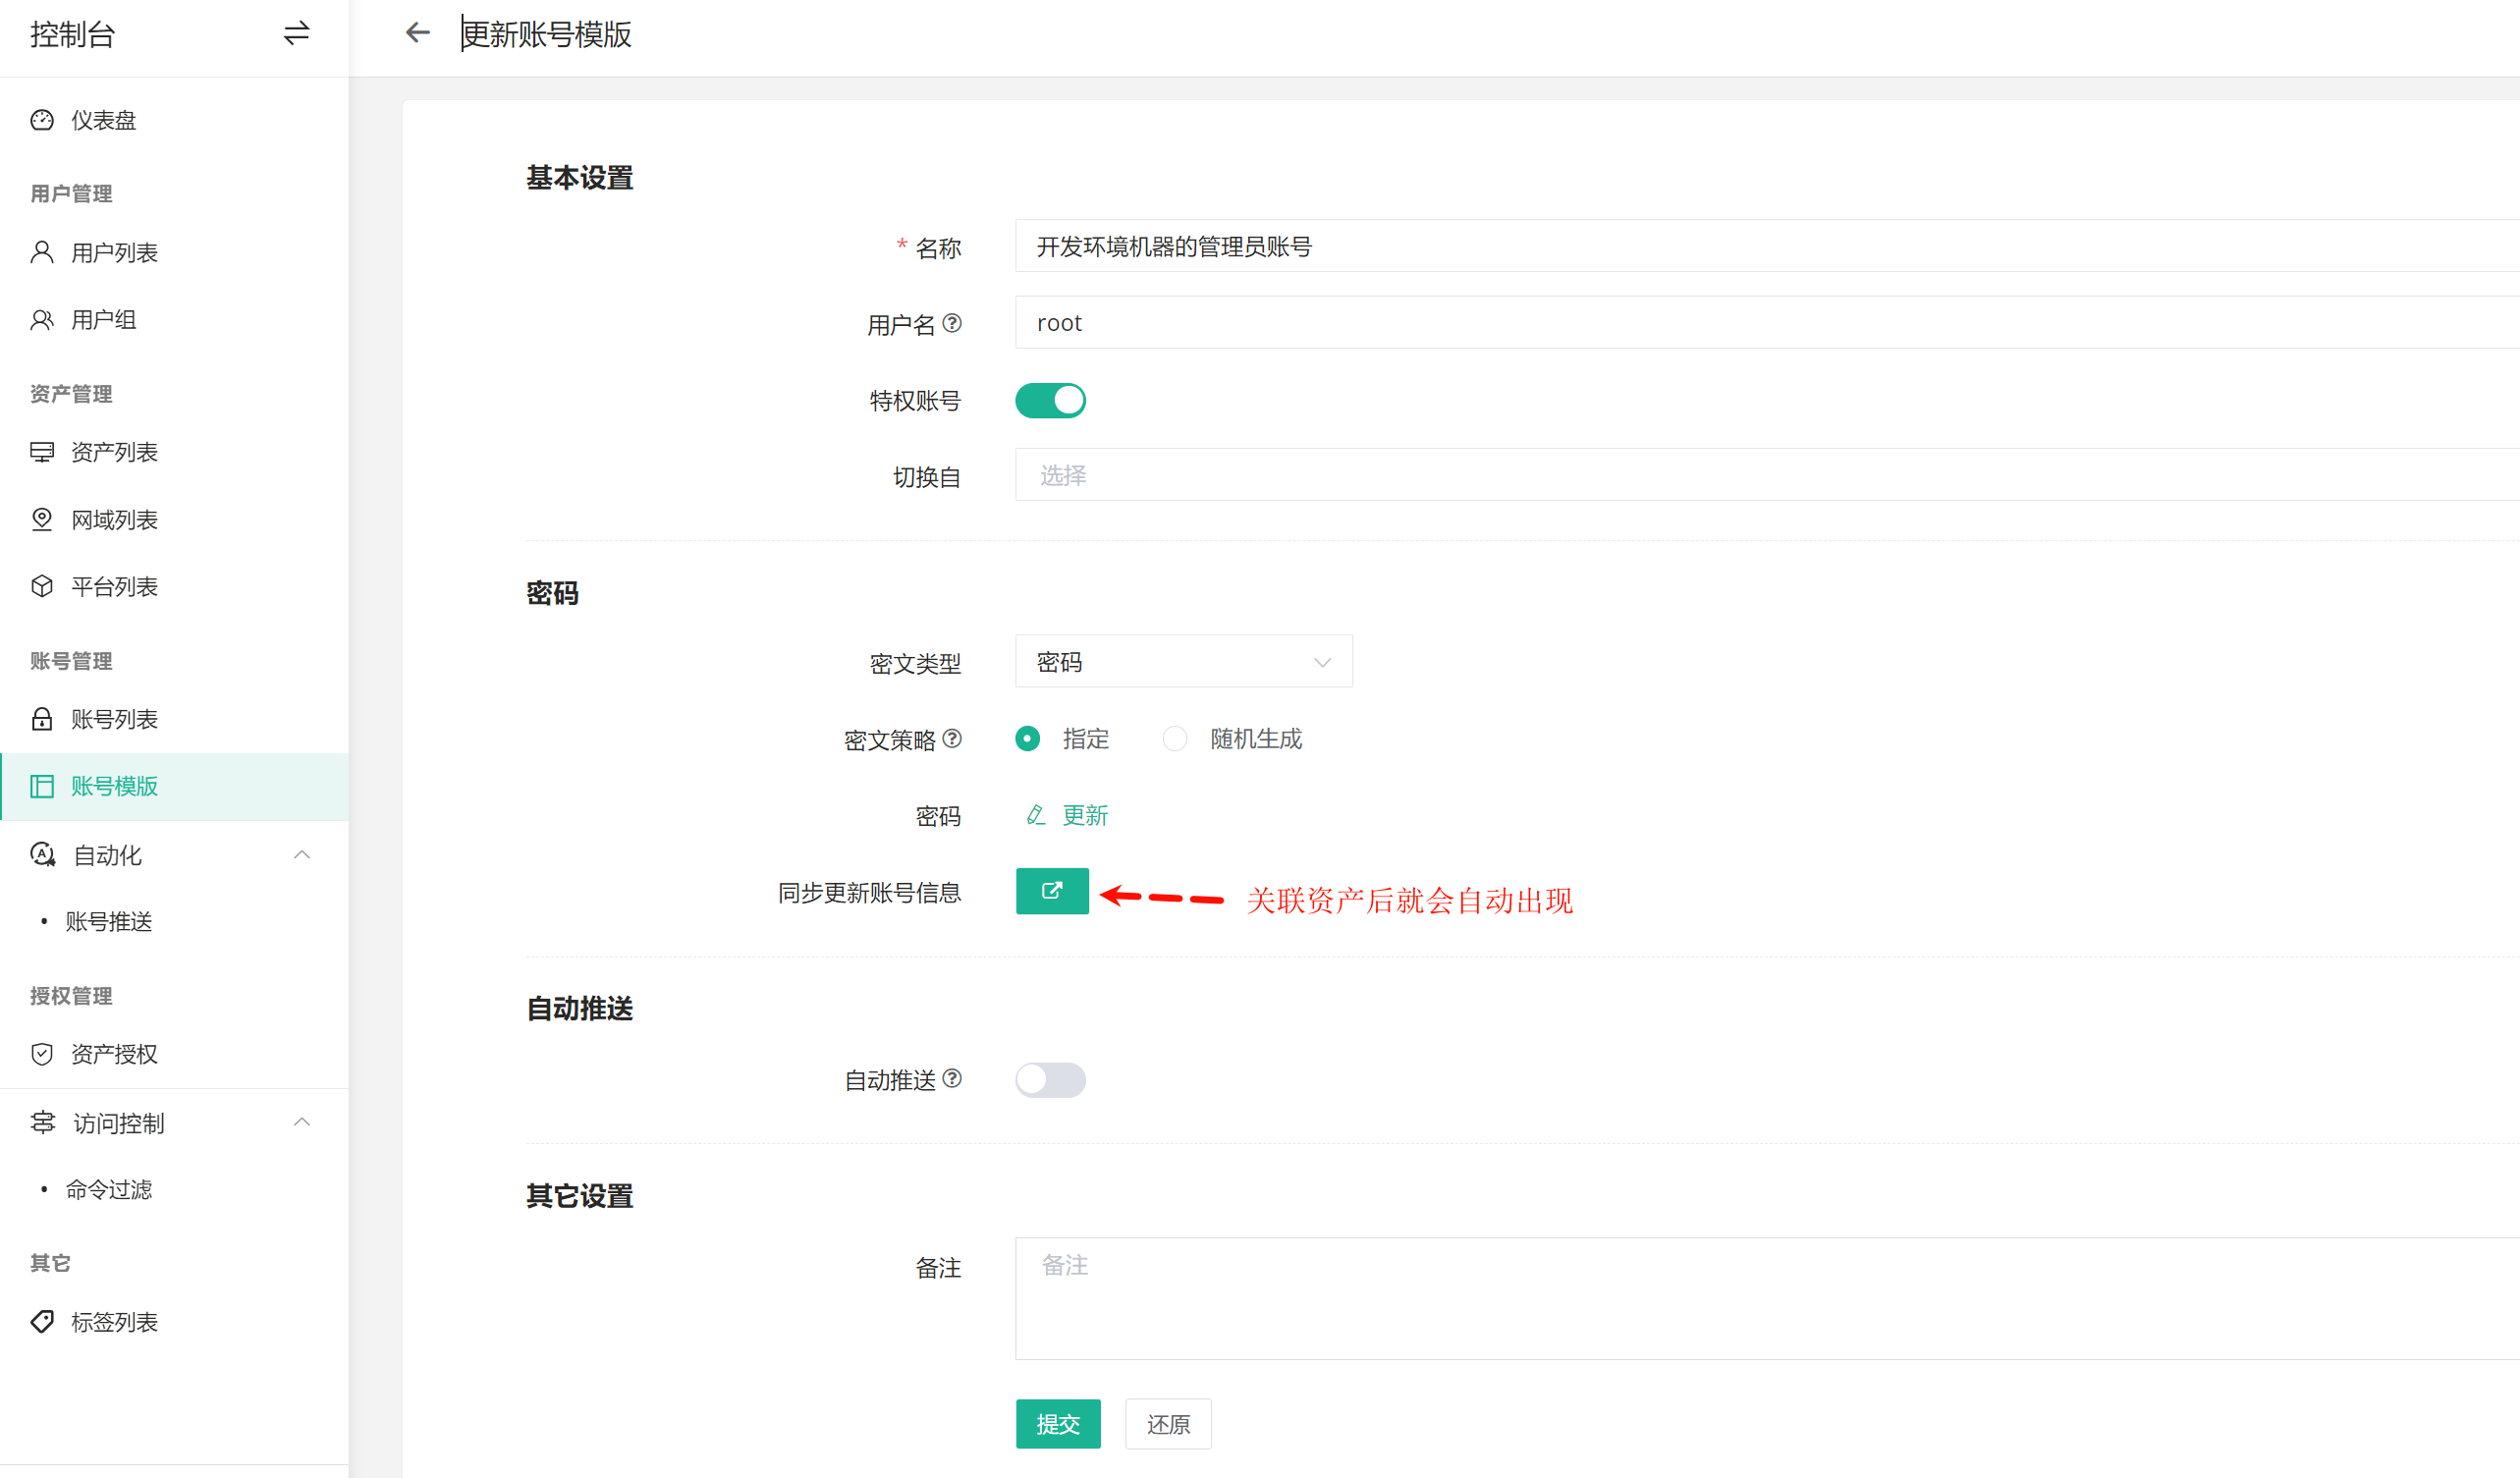Image resolution: width=2520 pixels, height=1478 pixels.
Task: Open 资产授权 menu item
Action: 114,1054
